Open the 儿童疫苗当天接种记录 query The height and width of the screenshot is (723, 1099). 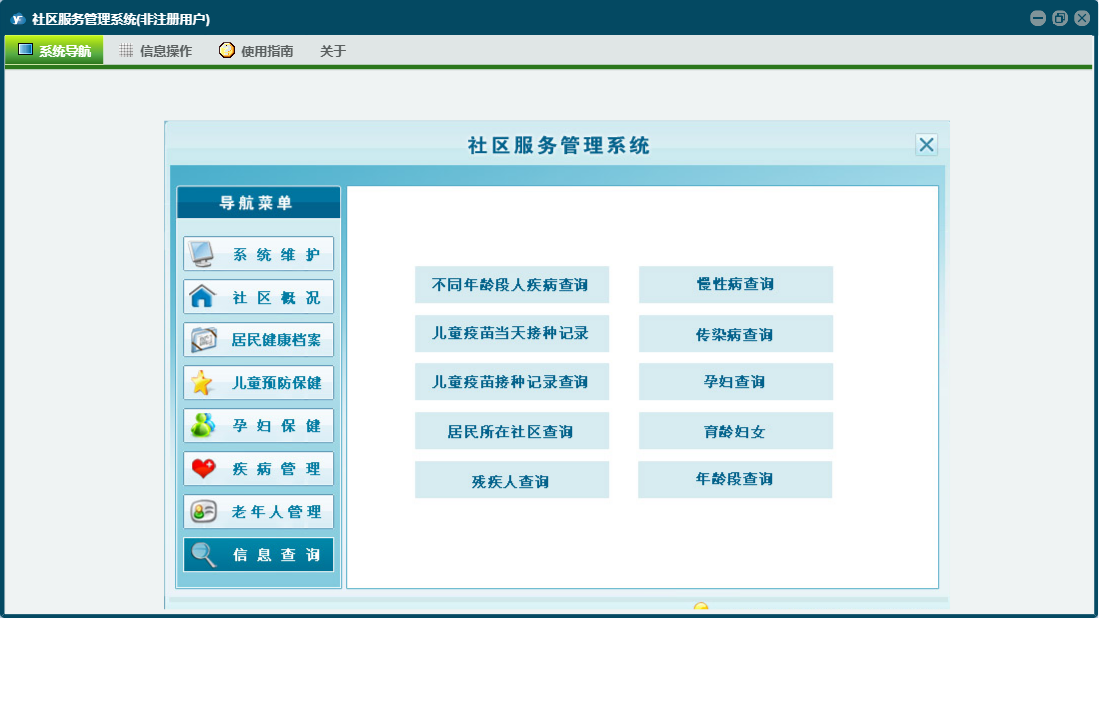pos(512,333)
